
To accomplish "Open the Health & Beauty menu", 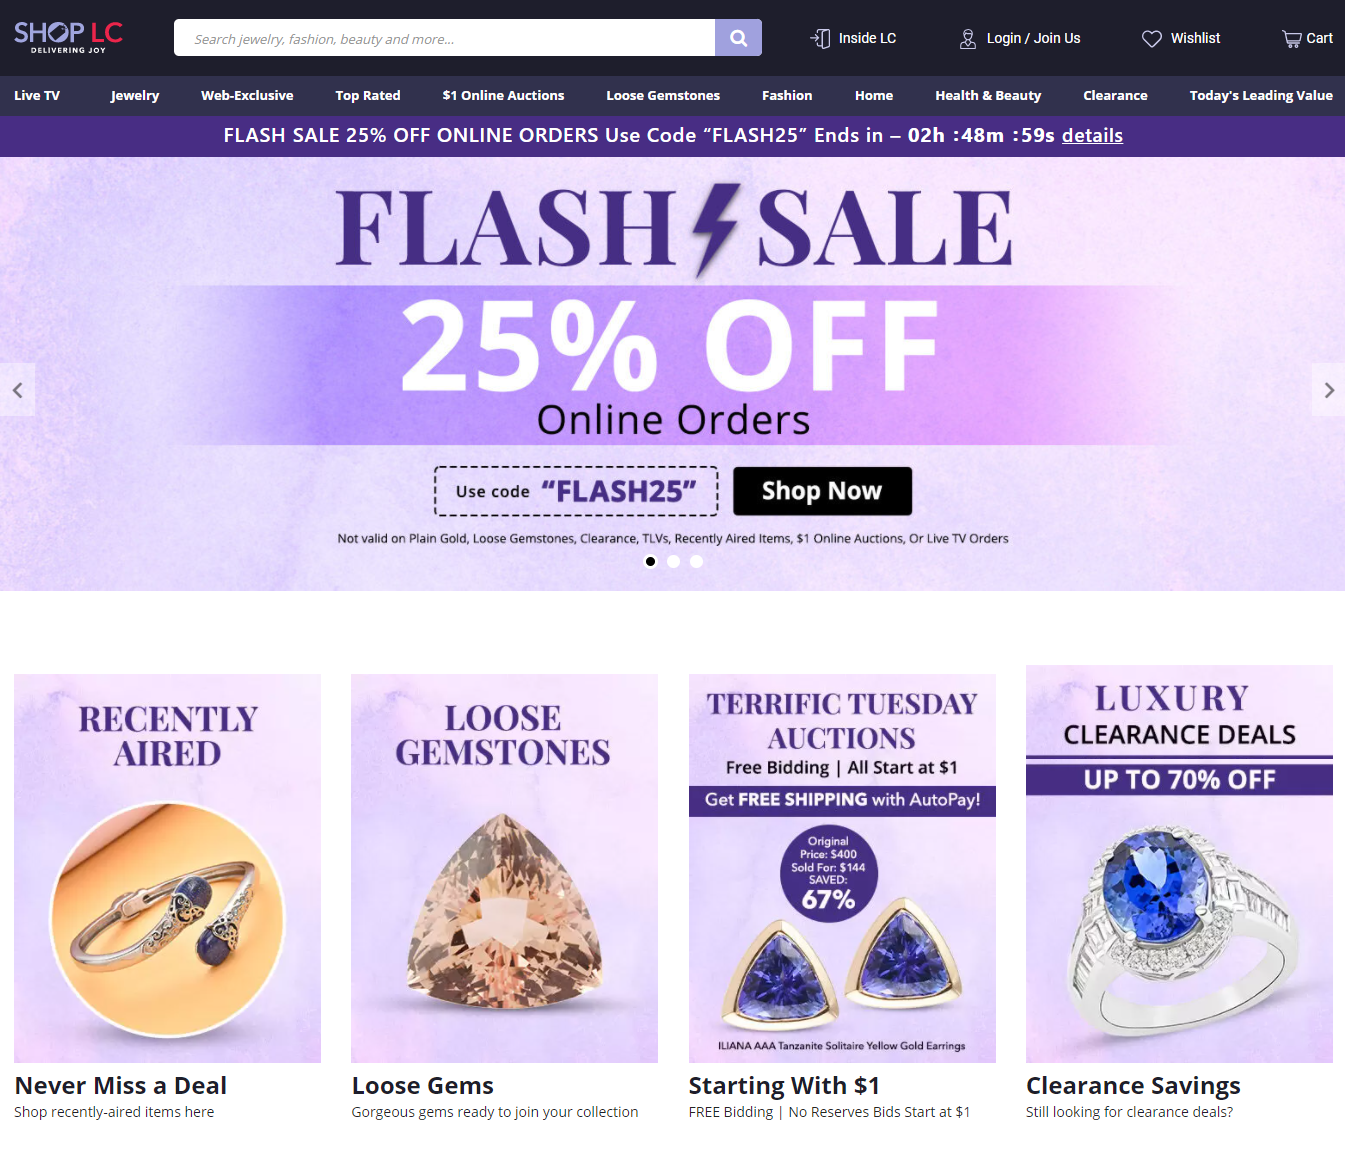I will 988,95.
